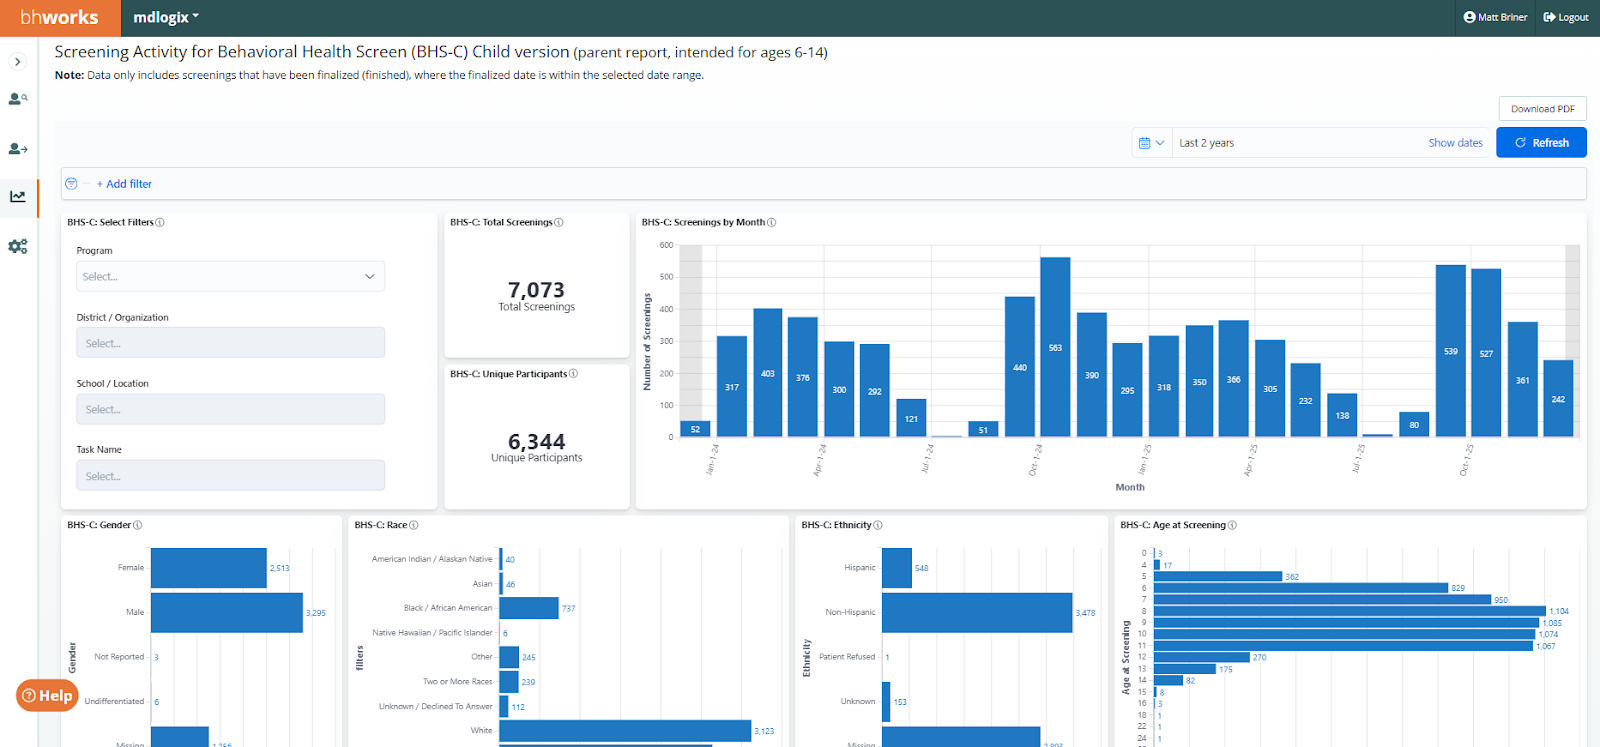Open the calendar date range picker
This screenshot has height=747, width=1600.
tap(1151, 143)
